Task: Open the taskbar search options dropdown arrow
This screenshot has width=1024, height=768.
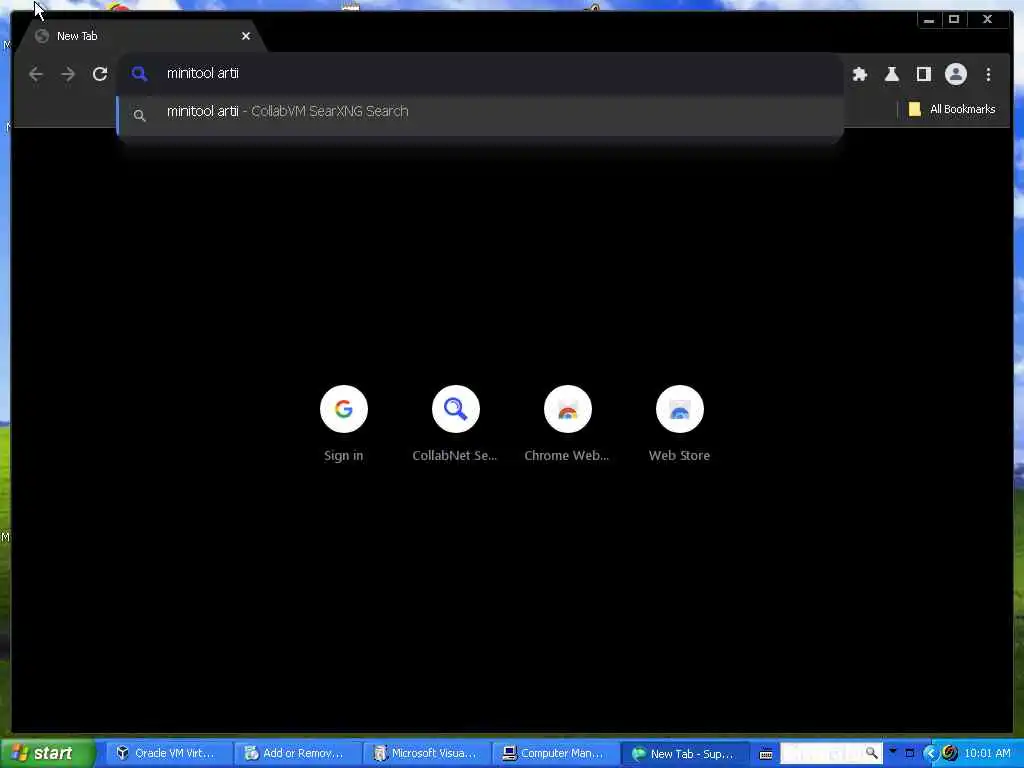Action: pyautogui.click(x=893, y=752)
